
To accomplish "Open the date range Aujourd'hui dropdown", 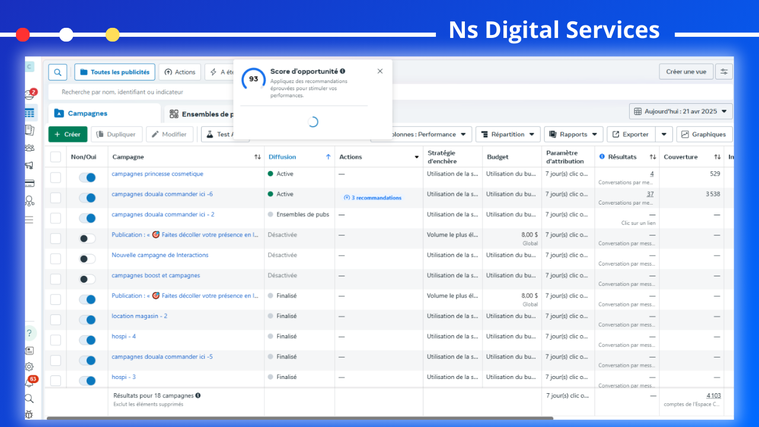I will pos(681,111).
